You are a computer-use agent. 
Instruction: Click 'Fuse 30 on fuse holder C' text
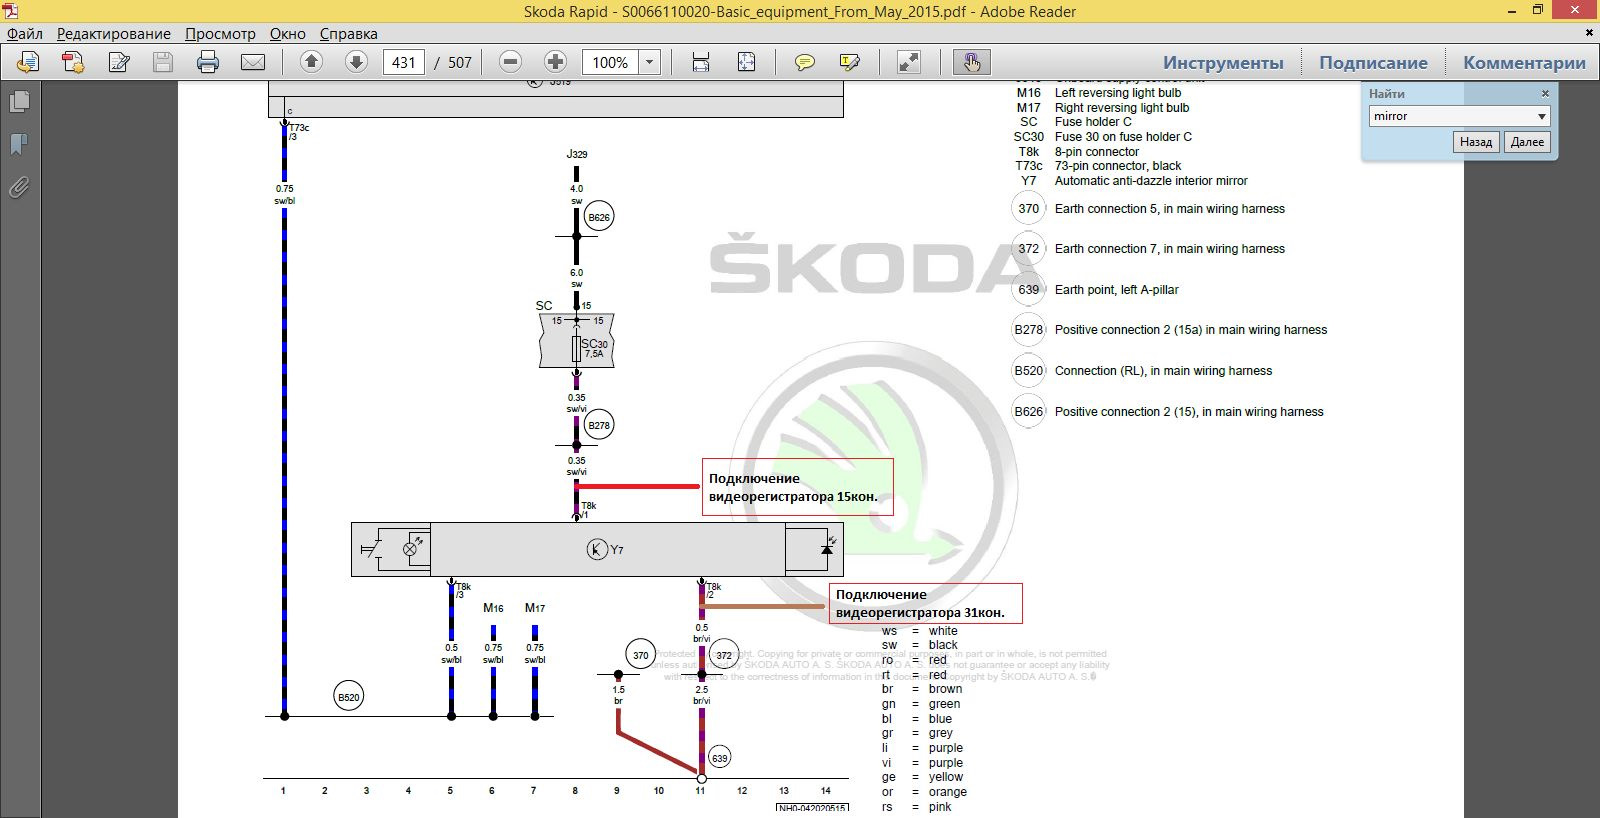click(x=1123, y=137)
